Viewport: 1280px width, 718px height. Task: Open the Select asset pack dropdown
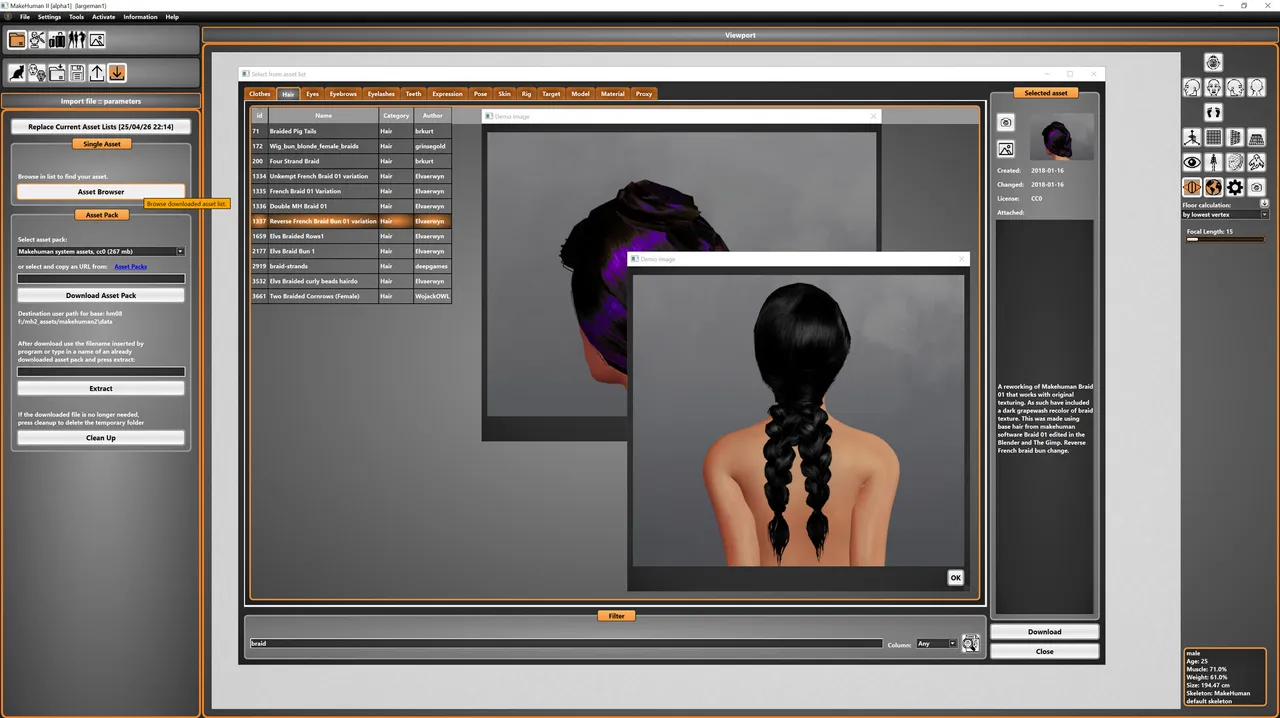coord(101,252)
